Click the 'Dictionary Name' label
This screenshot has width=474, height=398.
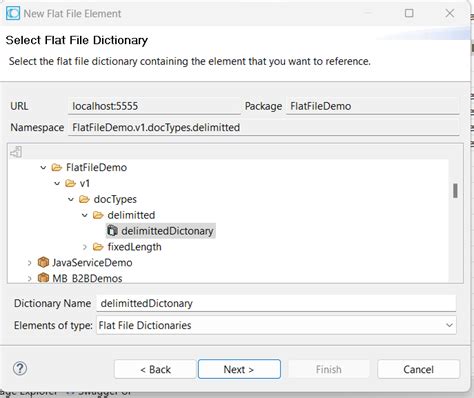(x=52, y=303)
